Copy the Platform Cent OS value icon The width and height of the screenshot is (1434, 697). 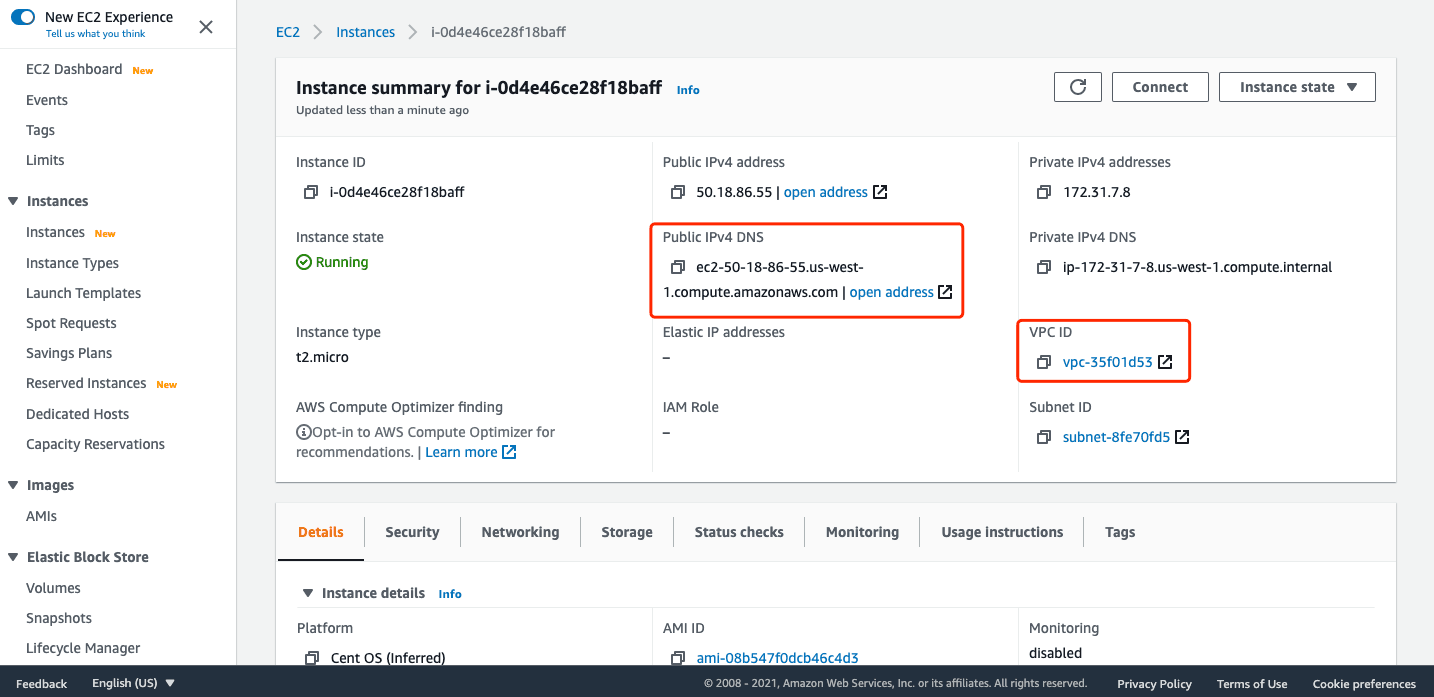tap(311, 658)
